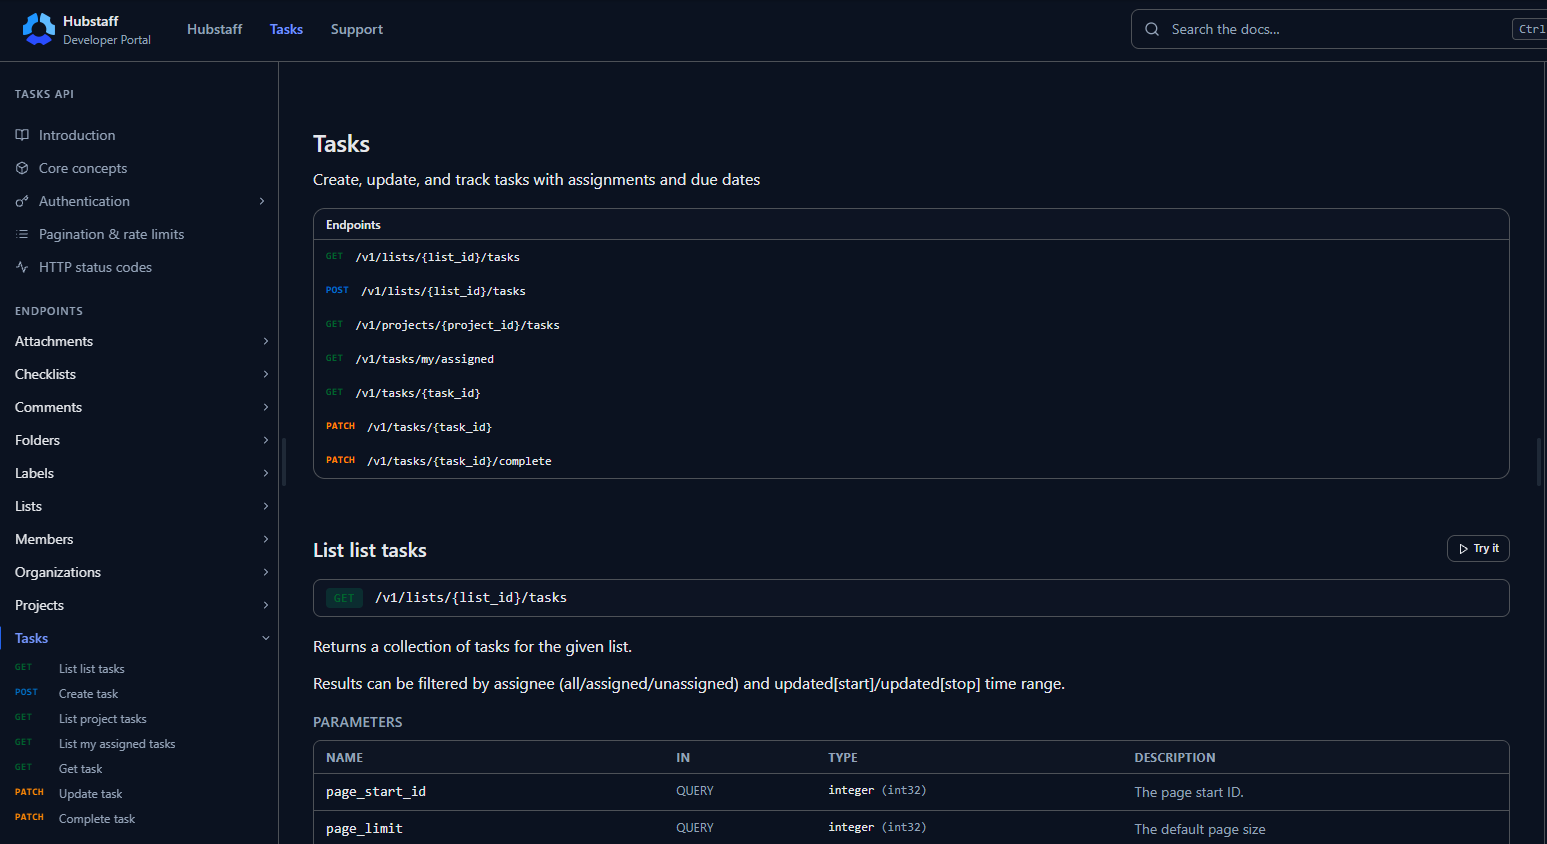Screen dimensions: 1547x844
Task: Open GET /v1/tasks/my/assigned endpoint
Action: (424, 359)
